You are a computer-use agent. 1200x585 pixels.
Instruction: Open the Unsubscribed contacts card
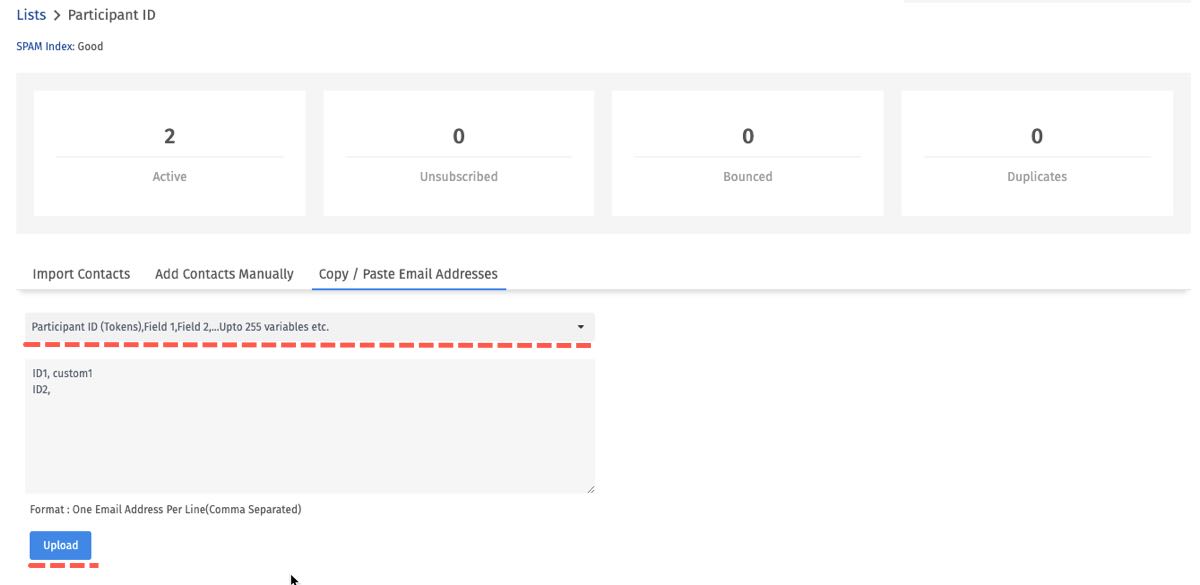click(x=458, y=153)
